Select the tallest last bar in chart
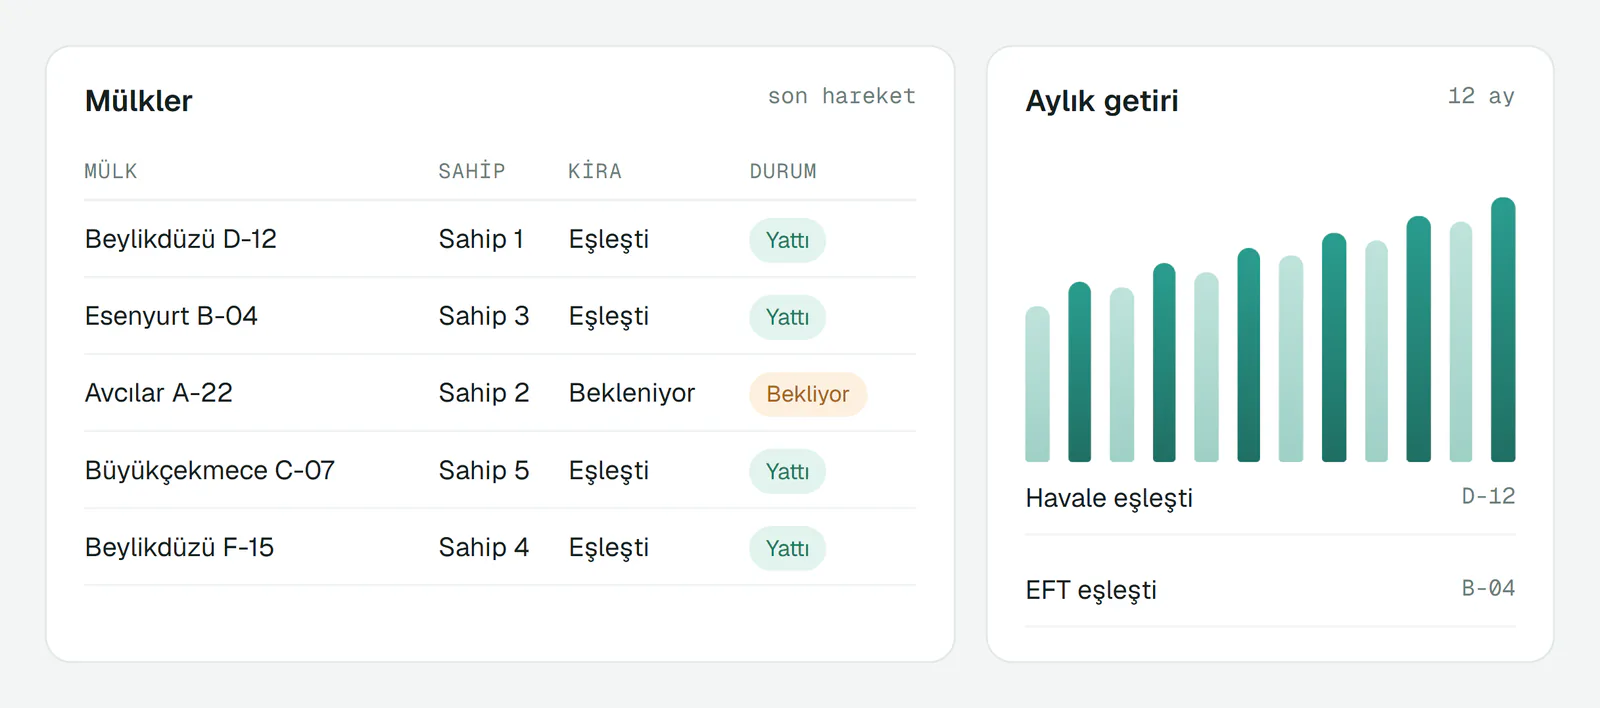 click(x=1503, y=329)
